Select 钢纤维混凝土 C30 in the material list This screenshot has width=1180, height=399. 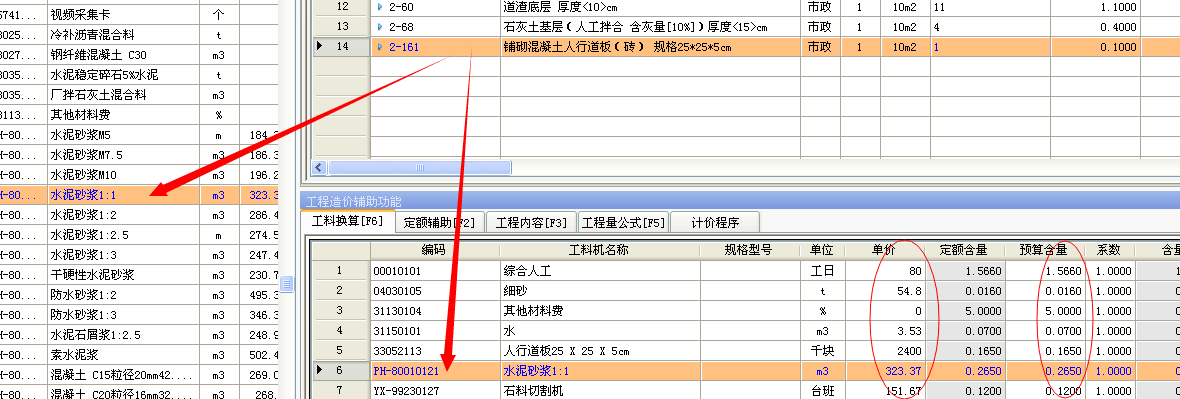point(98,55)
